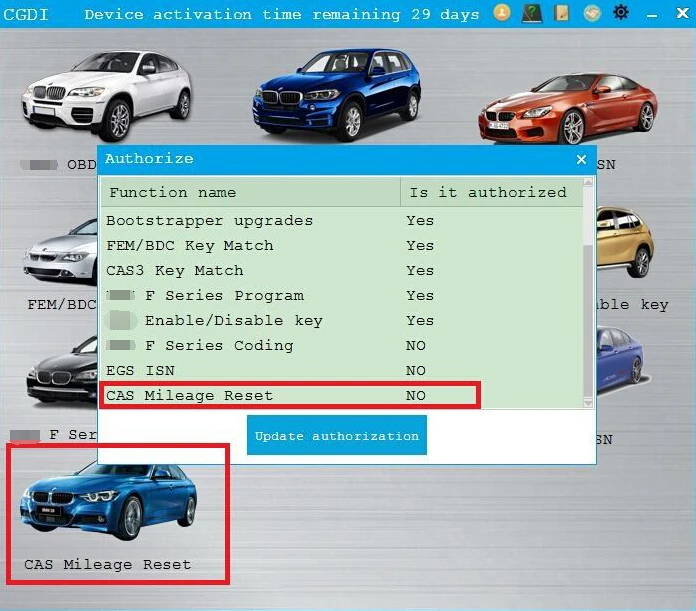
Task: Select the gold BMW thumbnail
Action: (x=625, y=242)
